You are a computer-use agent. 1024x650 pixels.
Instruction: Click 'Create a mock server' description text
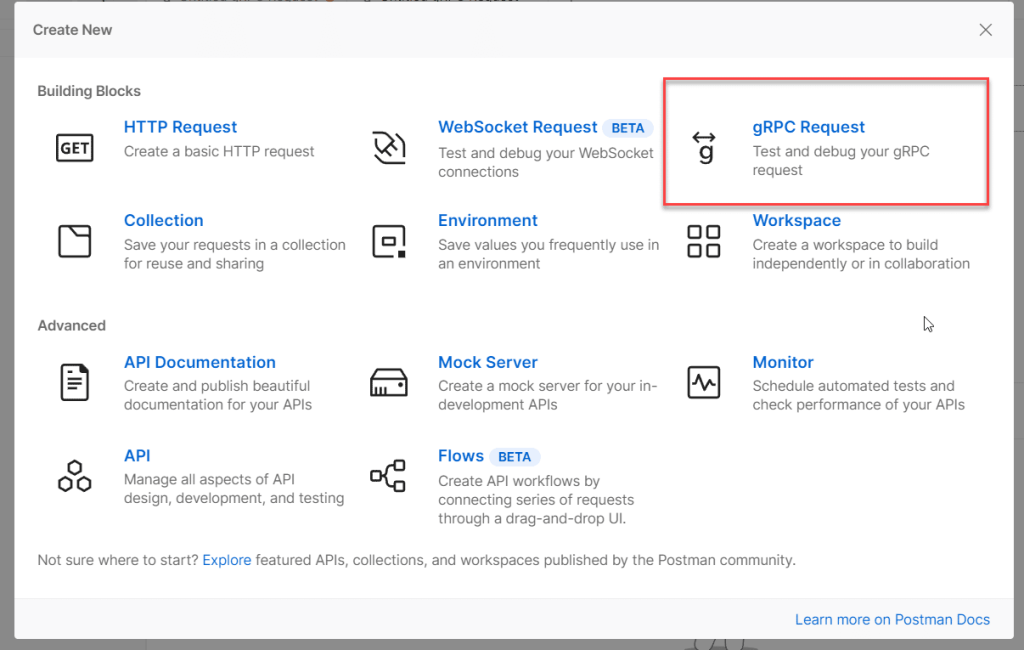point(547,395)
